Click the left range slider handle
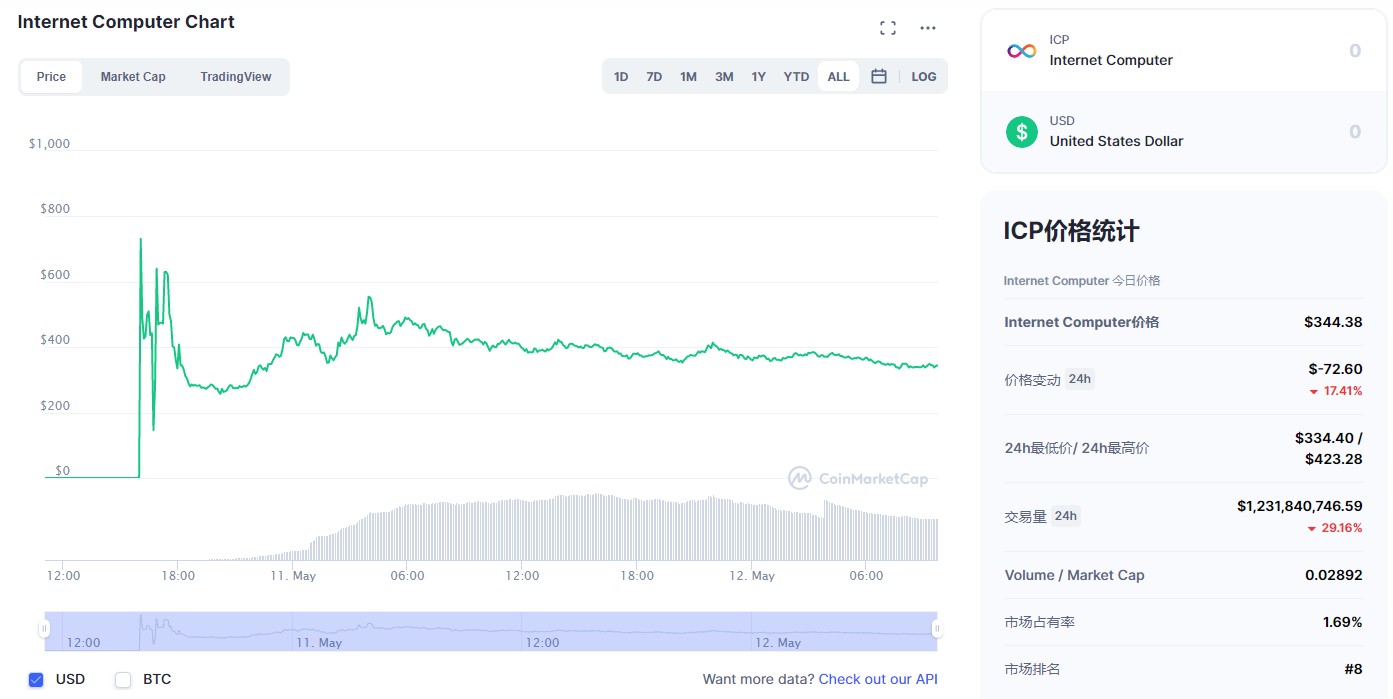1393x699 pixels. click(x=44, y=629)
